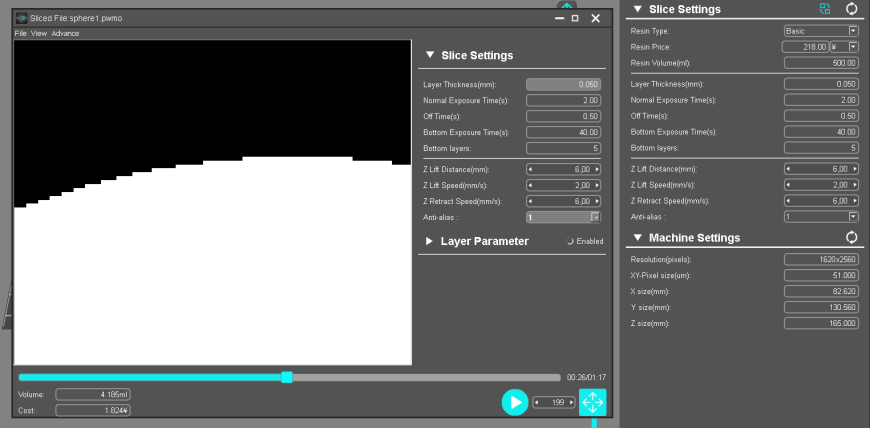Go to next layer with right arrow
870x428 pixels.
pos(571,402)
